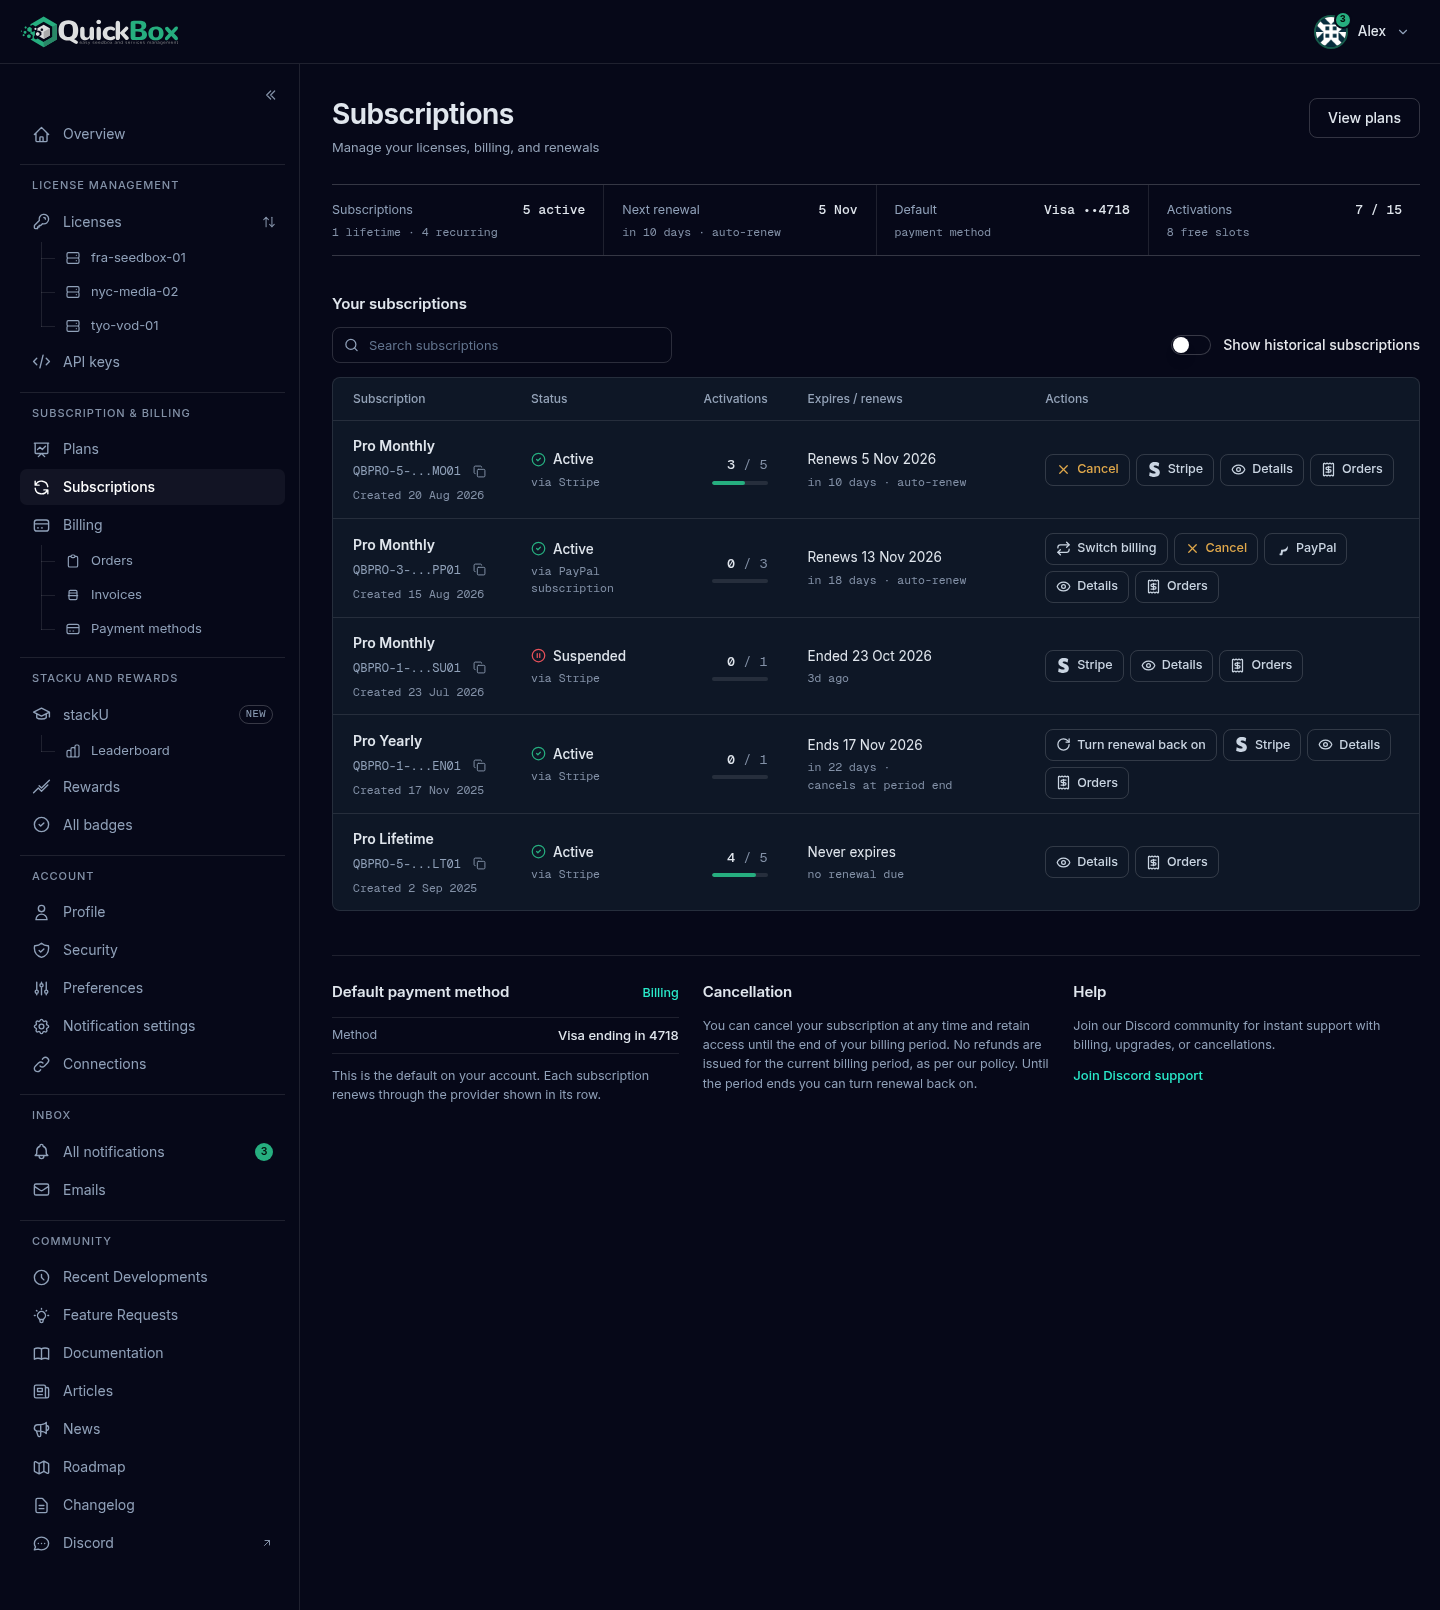Select Subscriptions in the sidebar
This screenshot has height=1610, width=1440.
pos(152,487)
